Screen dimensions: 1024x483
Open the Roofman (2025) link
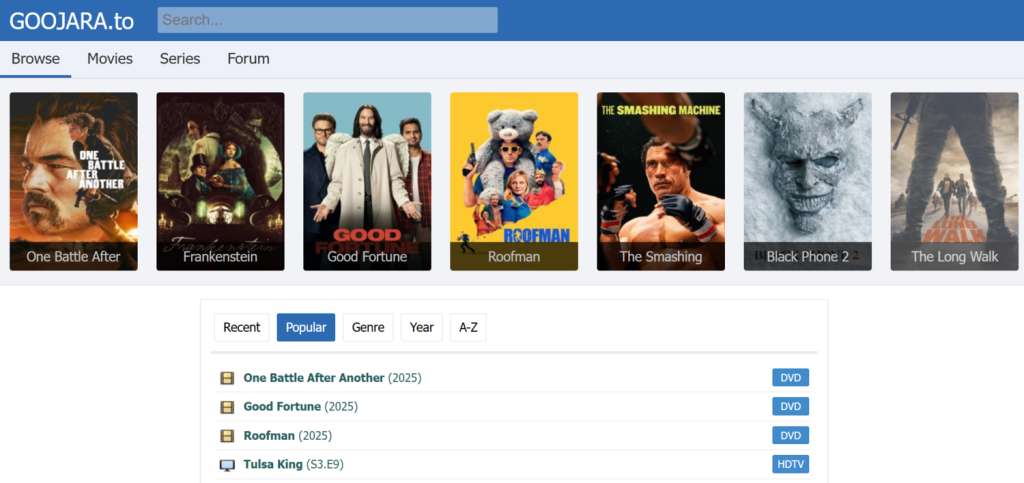coord(288,435)
